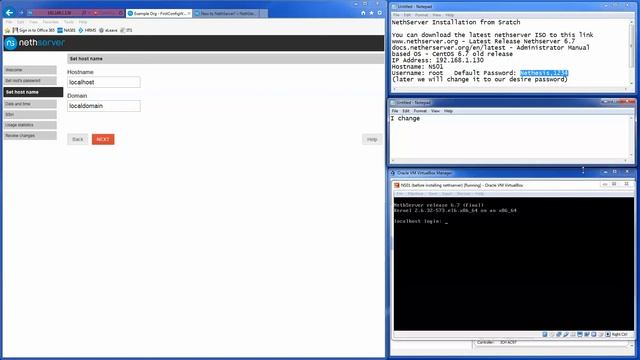The width and height of the screenshot is (640, 360).
Task: Click the VM display status icon
Action: (x=580, y=335)
